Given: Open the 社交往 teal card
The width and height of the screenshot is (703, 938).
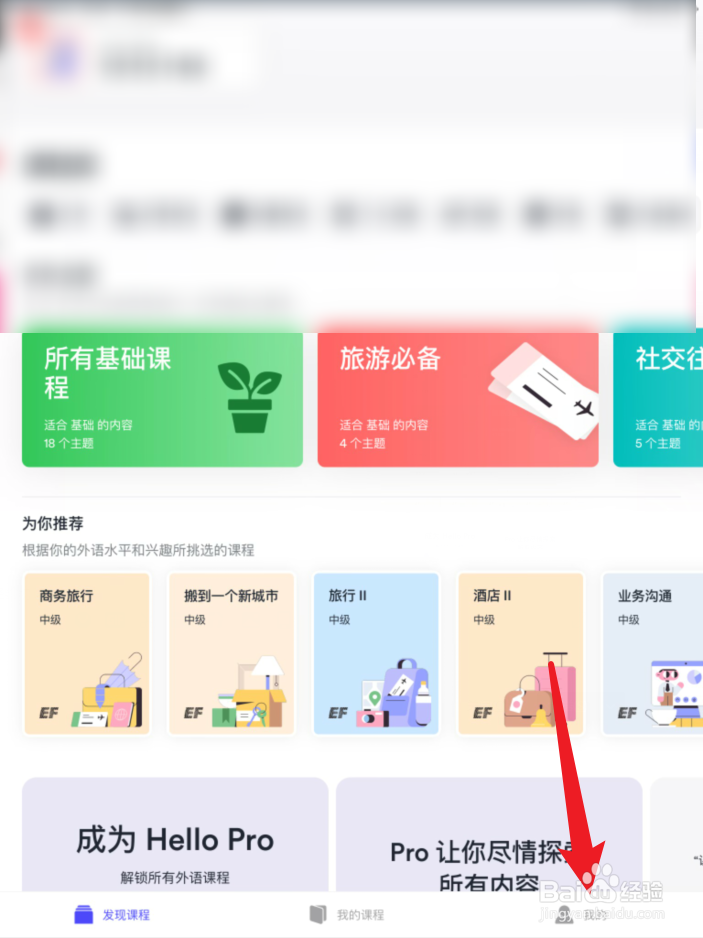Looking at the screenshot, I should [x=658, y=400].
